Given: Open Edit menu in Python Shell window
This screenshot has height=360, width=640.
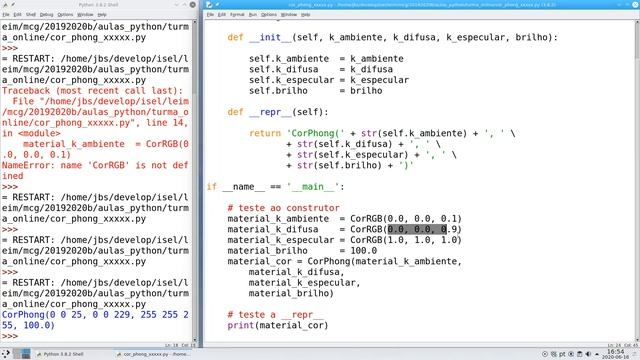Looking at the screenshot, I should pyautogui.click(x=17, y=15).
